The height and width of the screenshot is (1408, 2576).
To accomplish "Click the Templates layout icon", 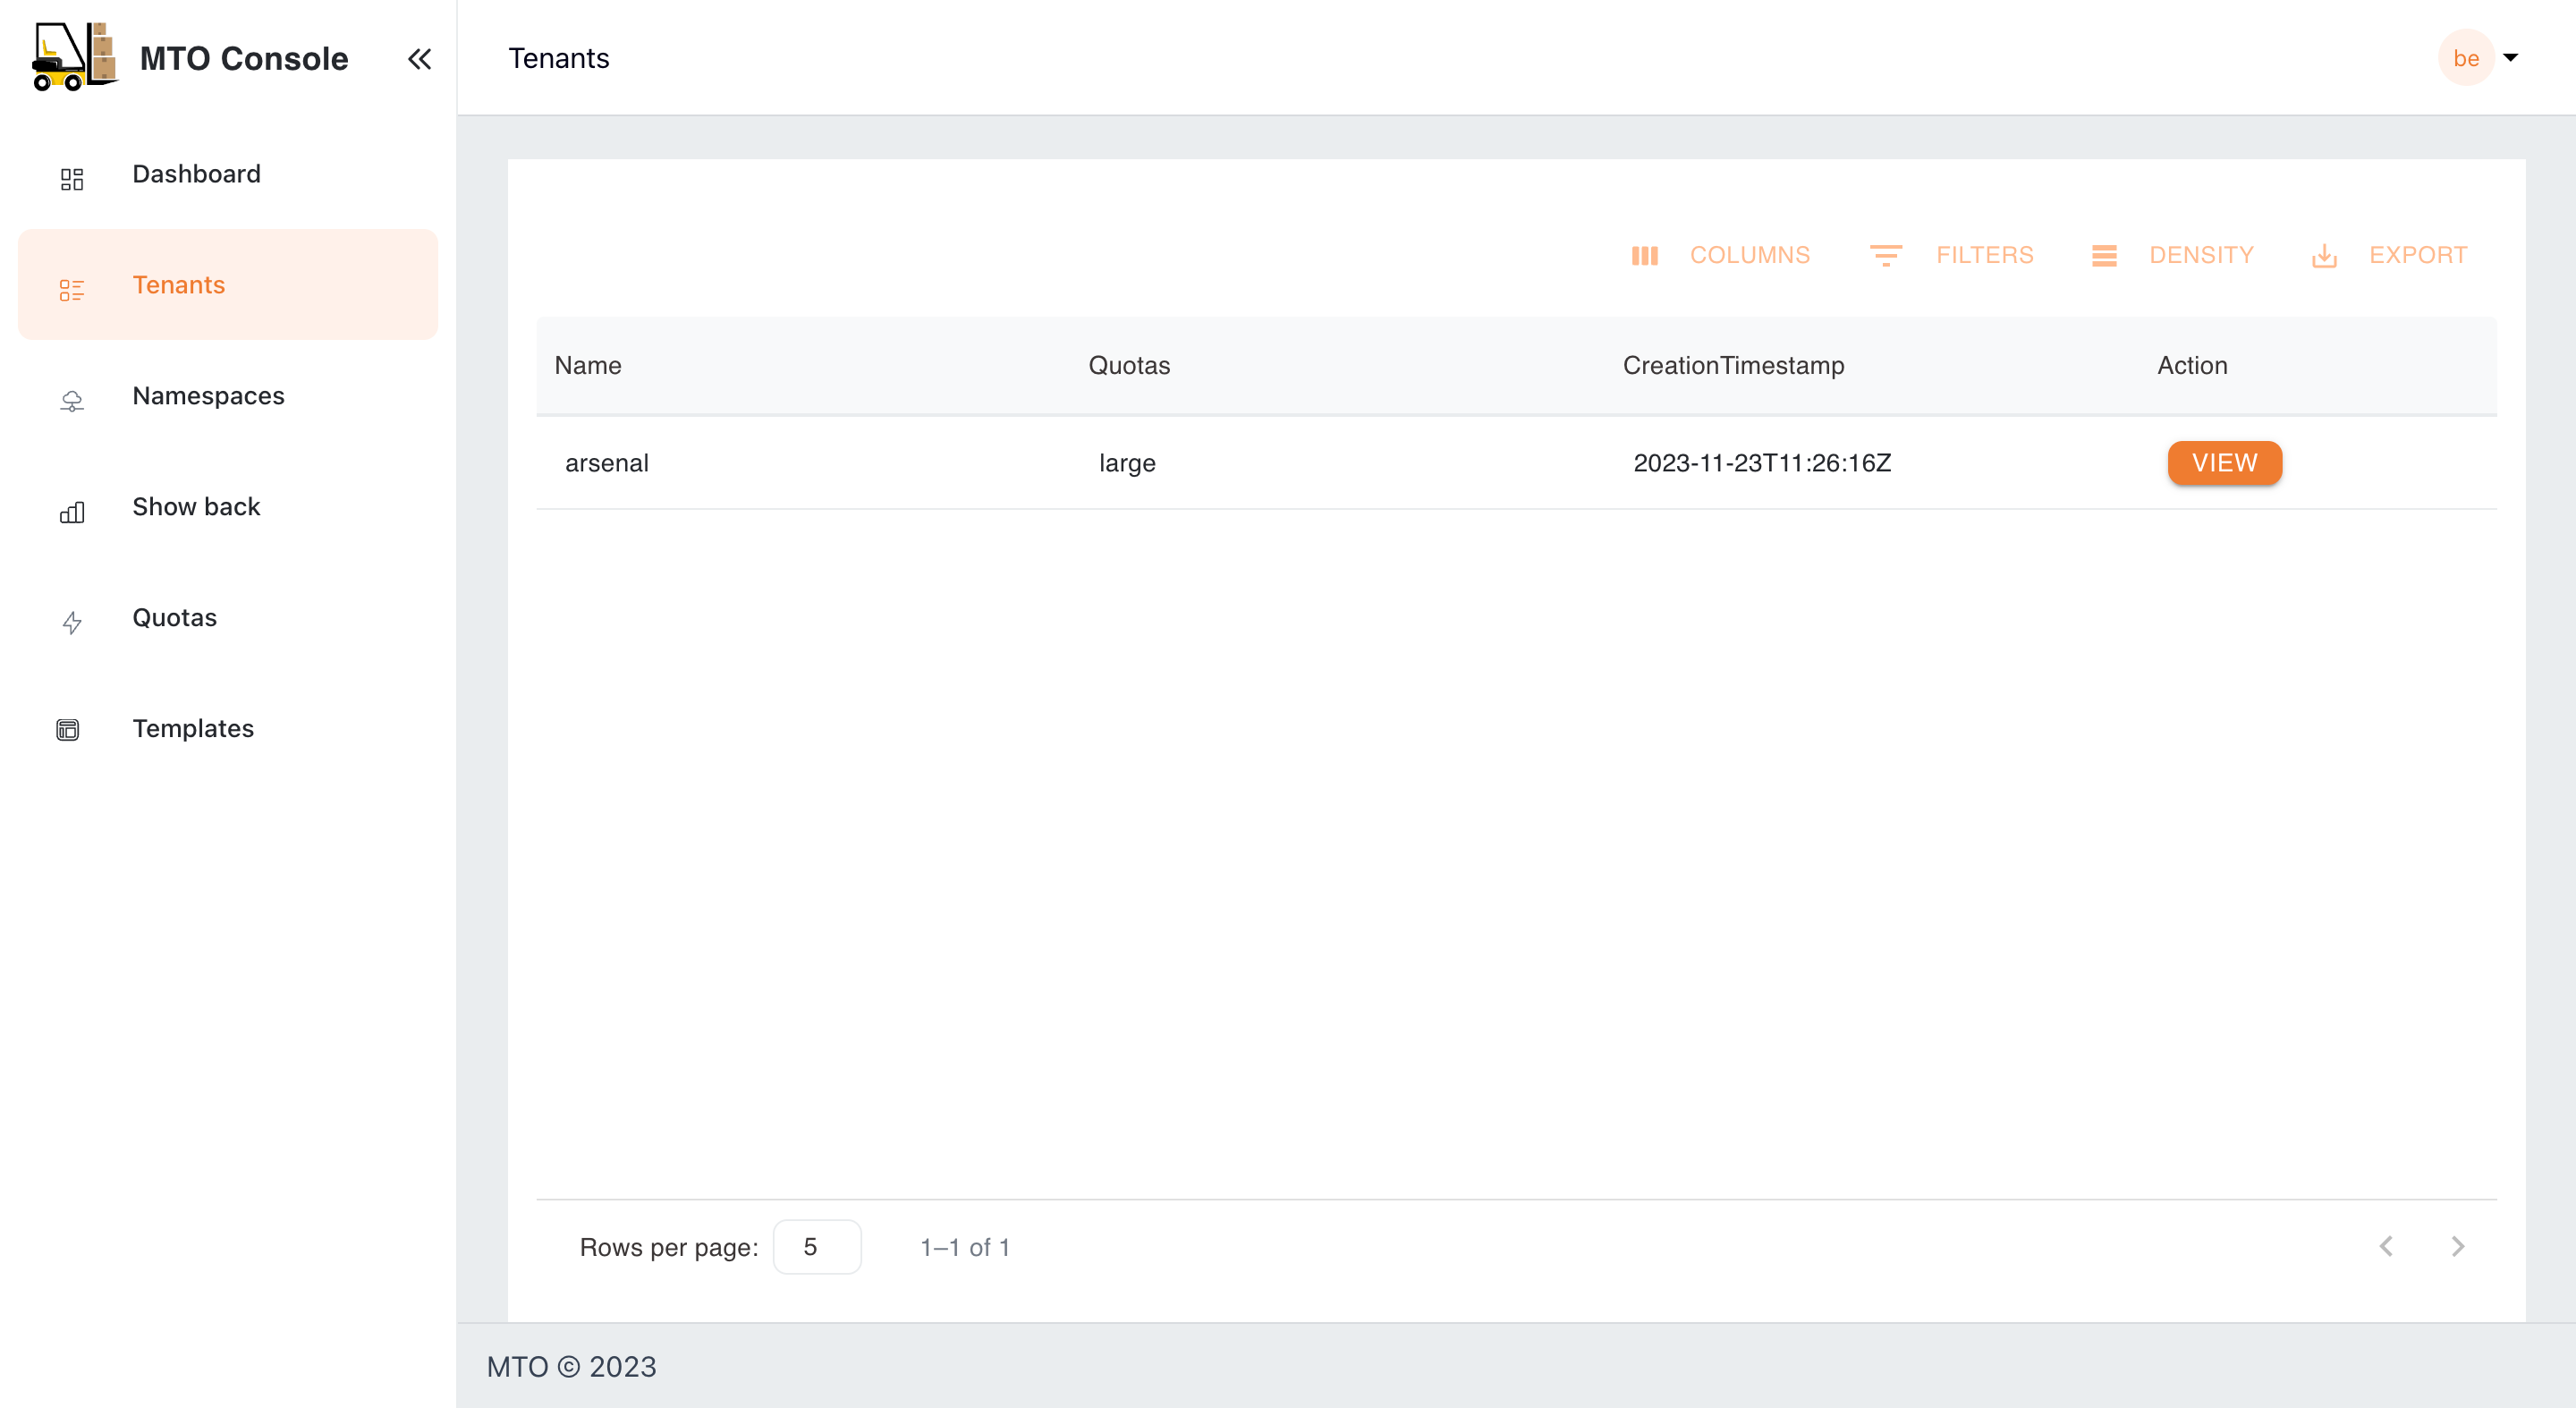I will (68, 730).
